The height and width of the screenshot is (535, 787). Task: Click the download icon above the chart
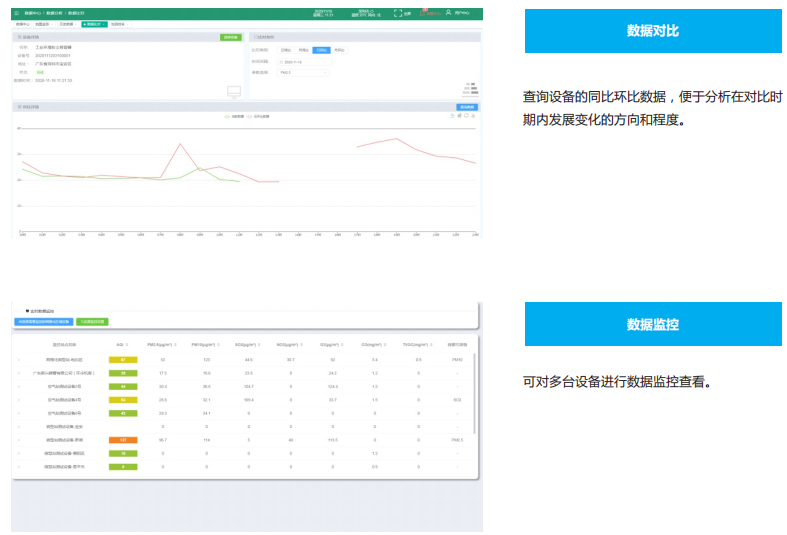(475, 116)
